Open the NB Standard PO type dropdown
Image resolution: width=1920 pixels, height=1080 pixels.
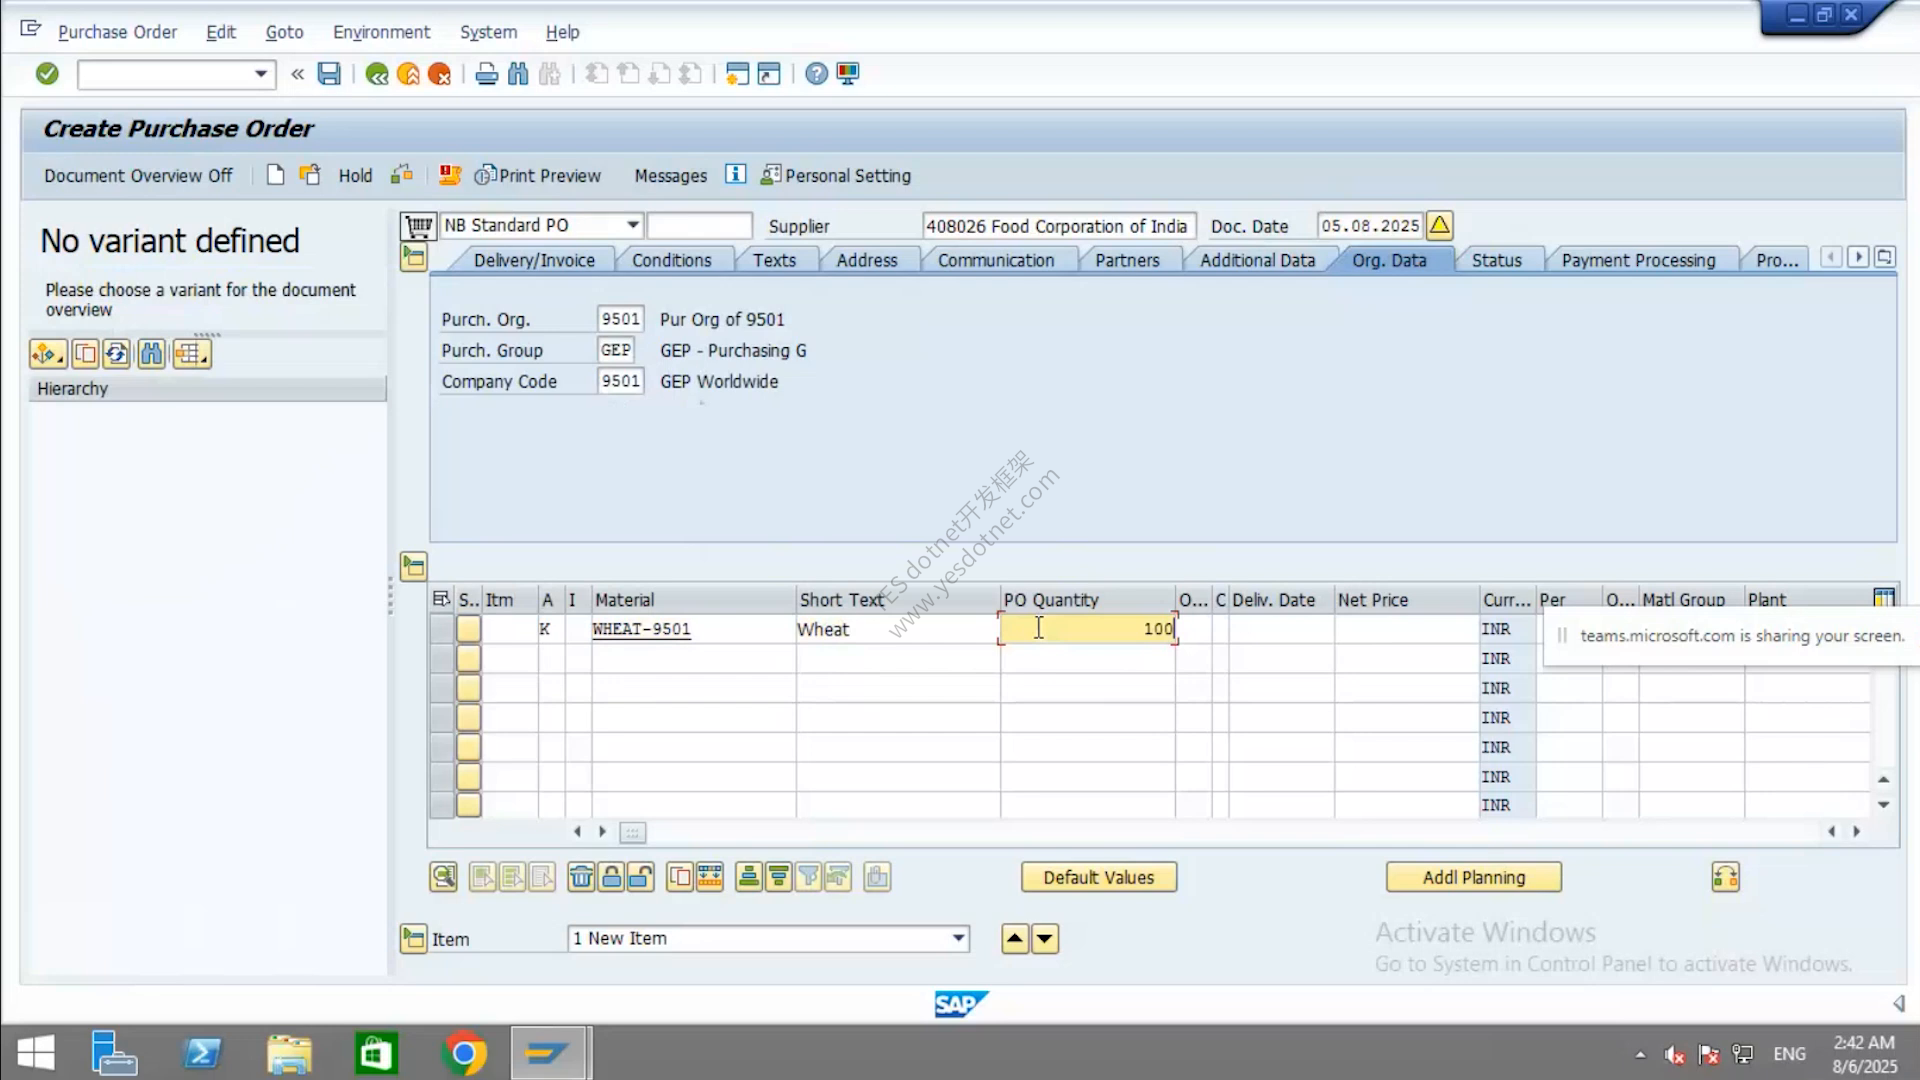pos(633,226)
